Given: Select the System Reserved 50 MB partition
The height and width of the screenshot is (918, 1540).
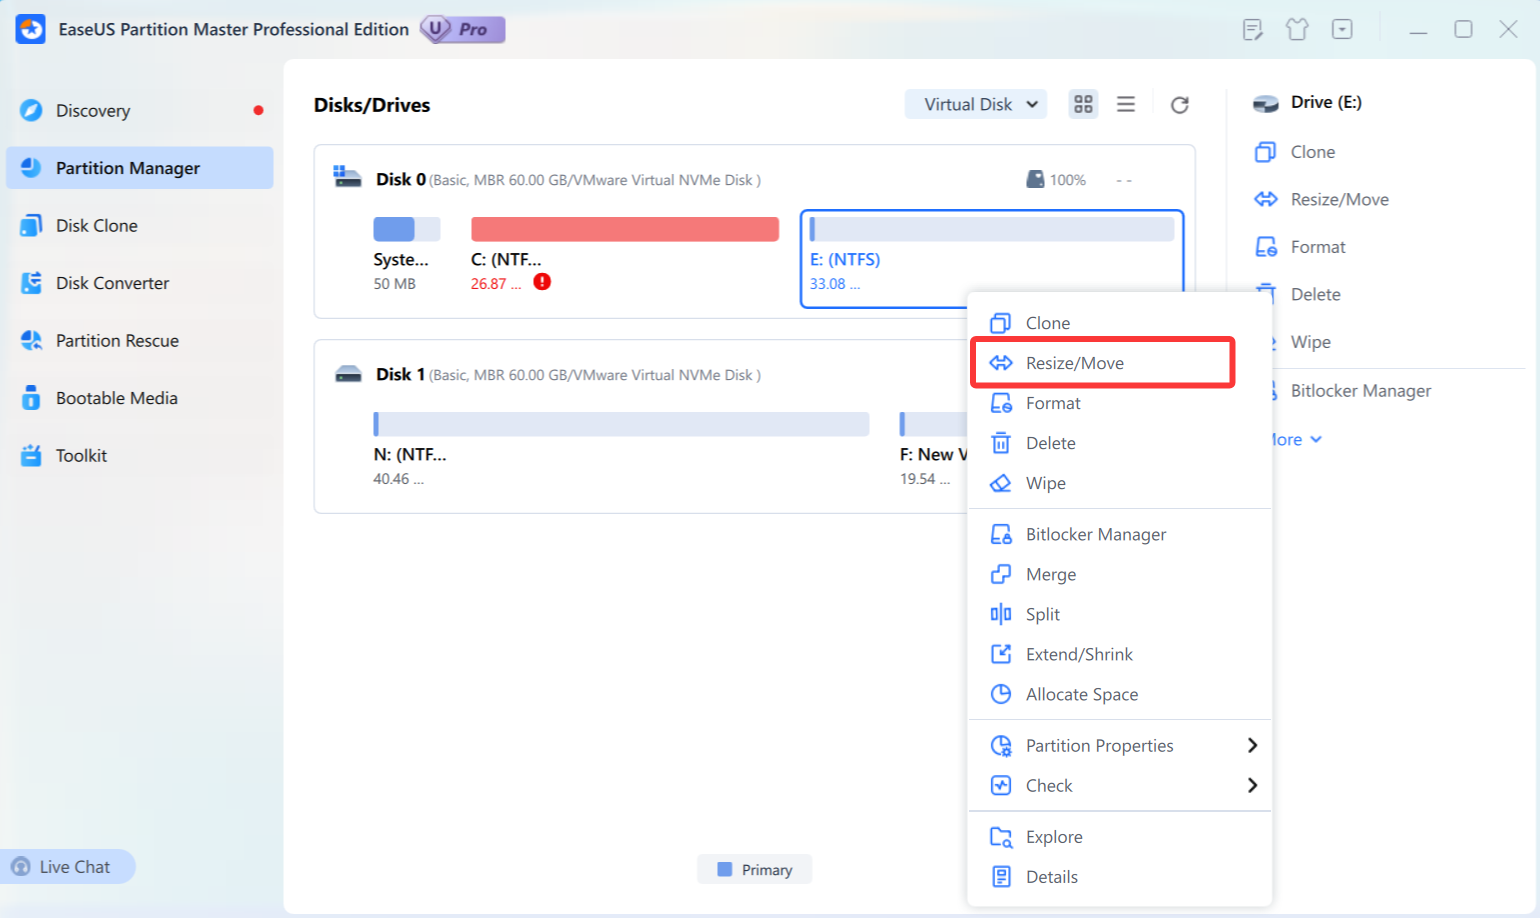Looking at the screenshot, I should pyautogui.click(x=406, y=255).
